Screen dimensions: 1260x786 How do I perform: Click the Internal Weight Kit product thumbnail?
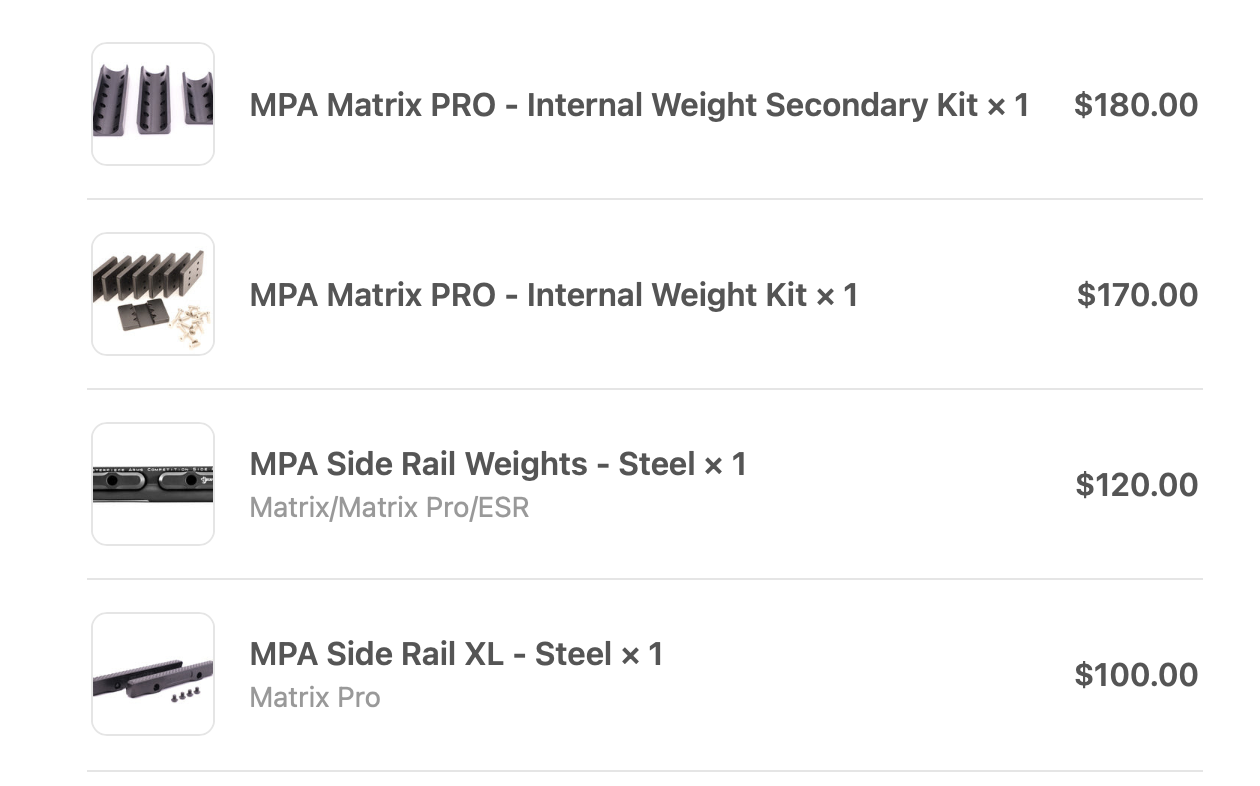tap(153, 294)
